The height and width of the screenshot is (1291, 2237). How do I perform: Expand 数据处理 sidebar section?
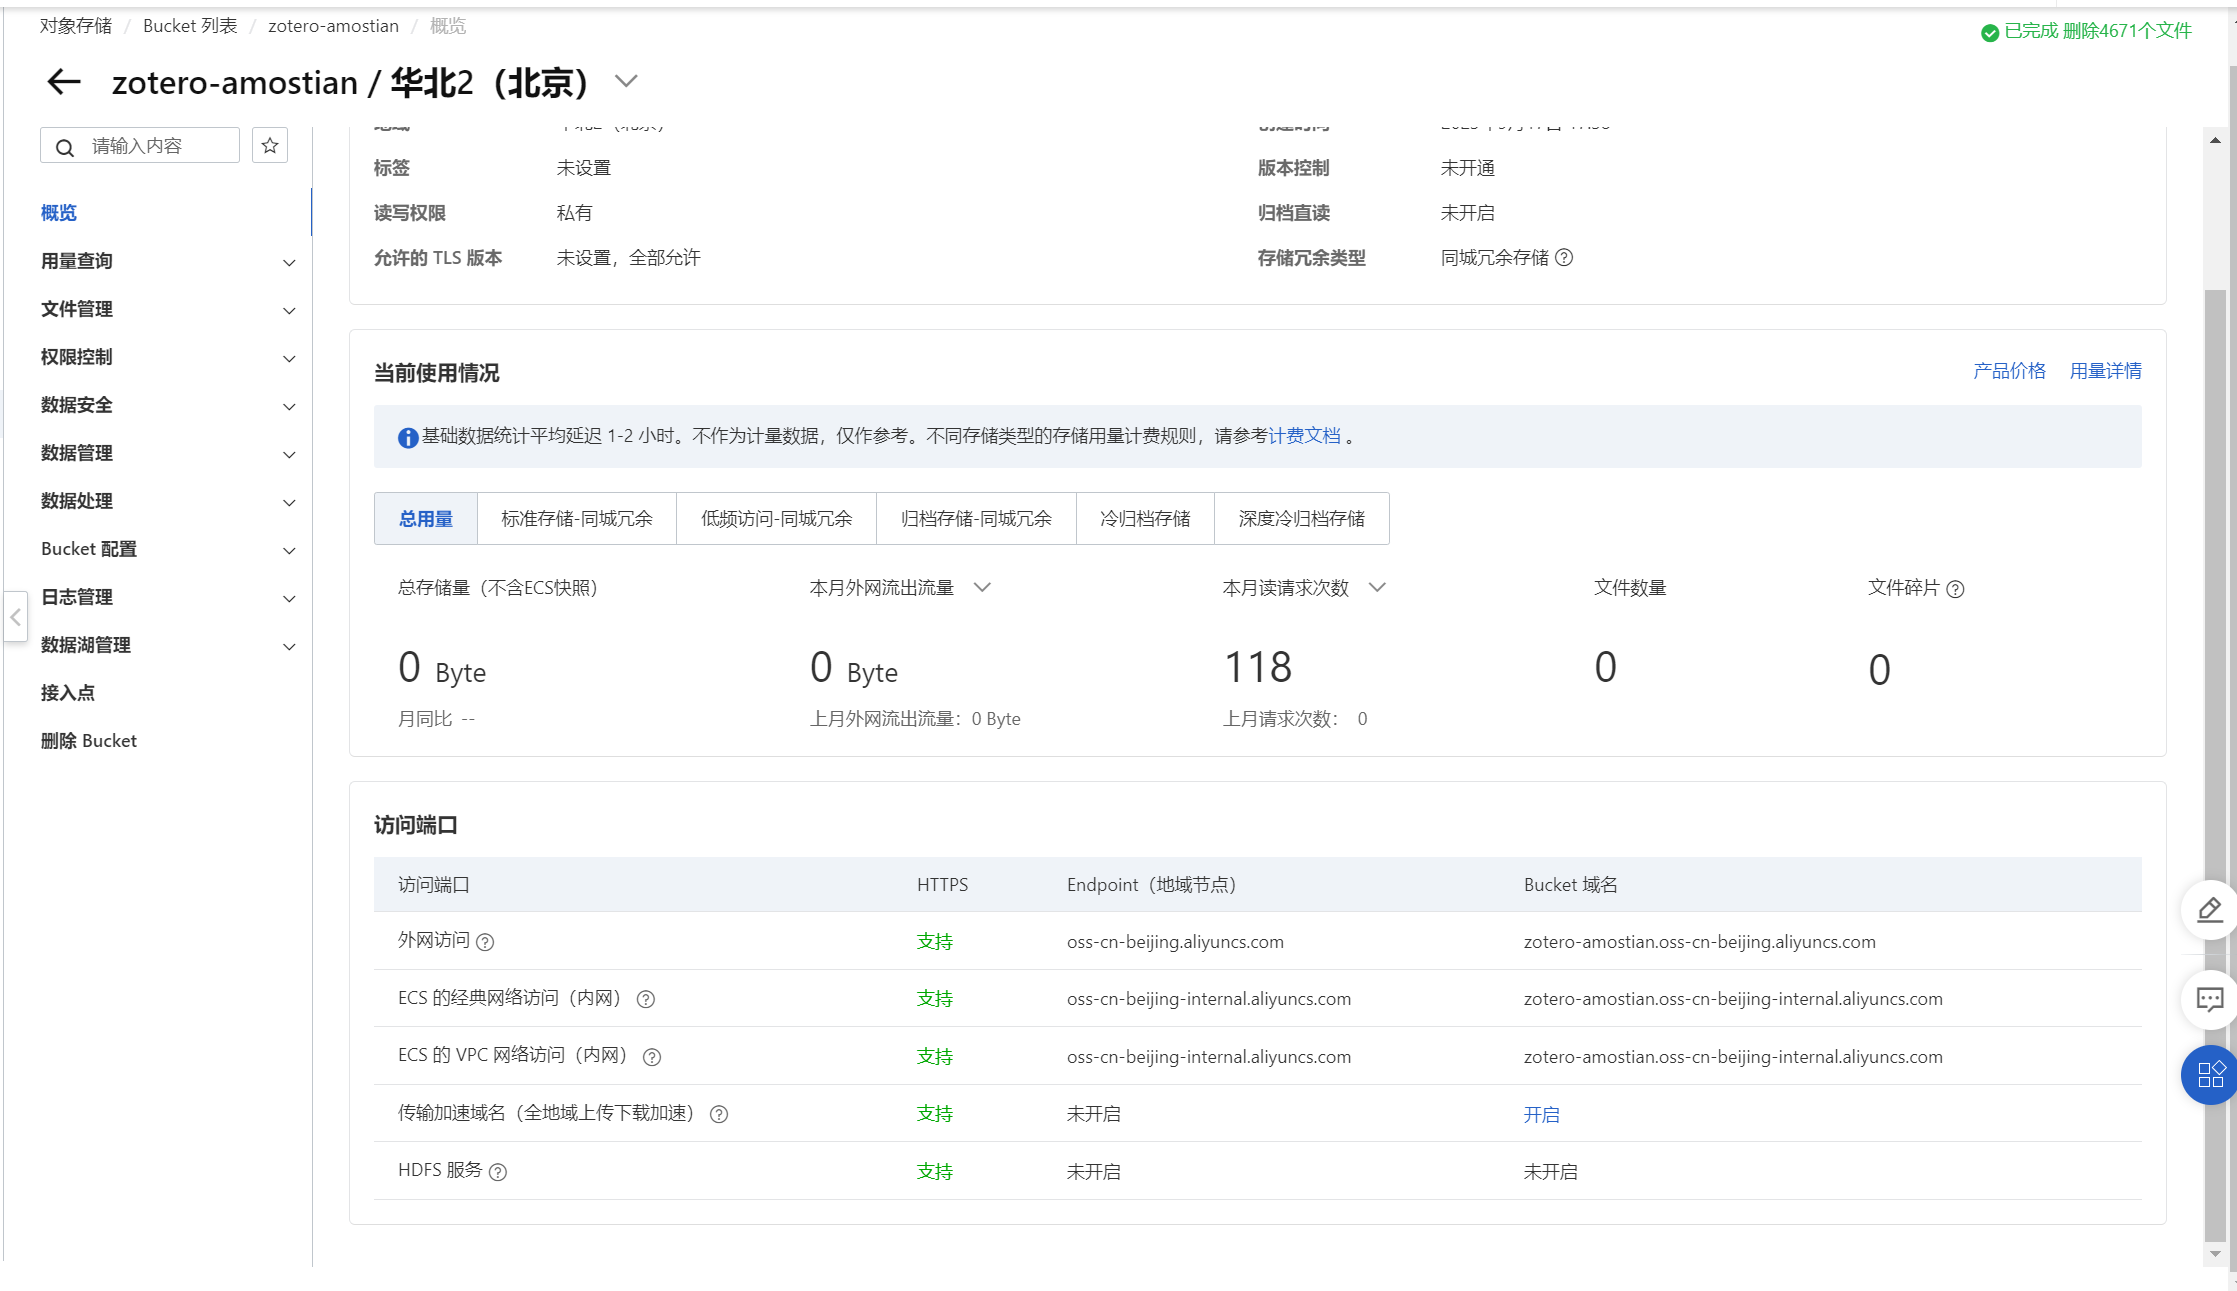289,503
